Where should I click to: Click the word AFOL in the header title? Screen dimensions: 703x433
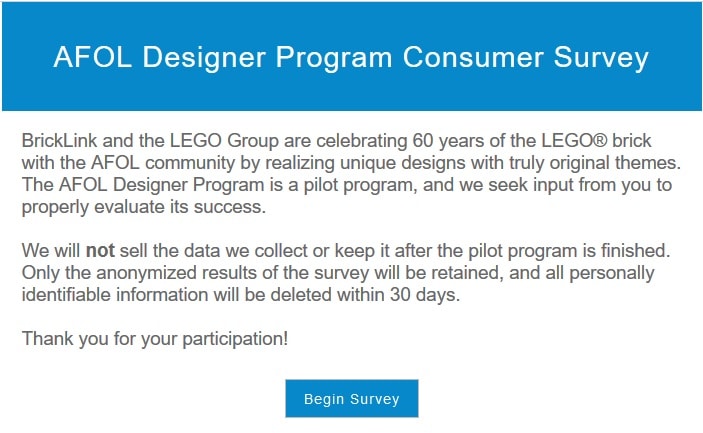click(93, 57)
